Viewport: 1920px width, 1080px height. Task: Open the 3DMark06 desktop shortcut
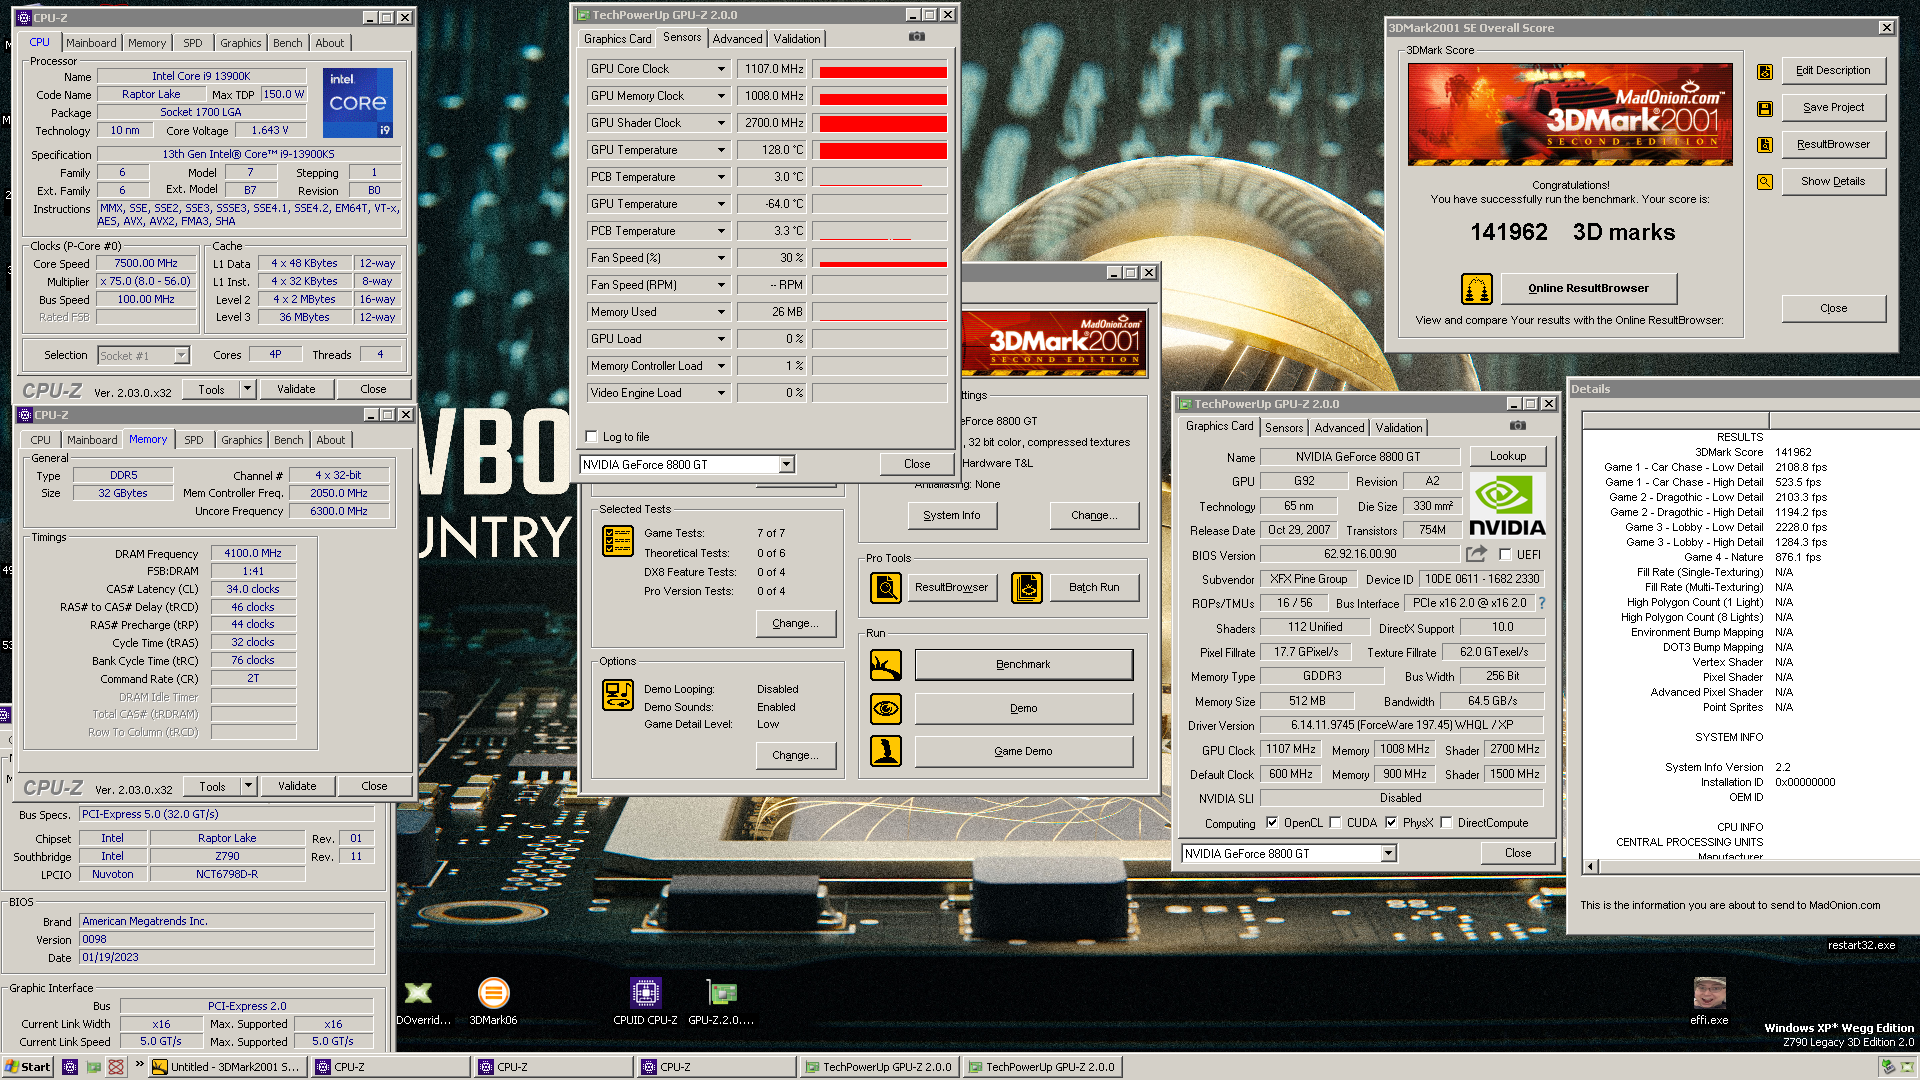[493, 1000]
